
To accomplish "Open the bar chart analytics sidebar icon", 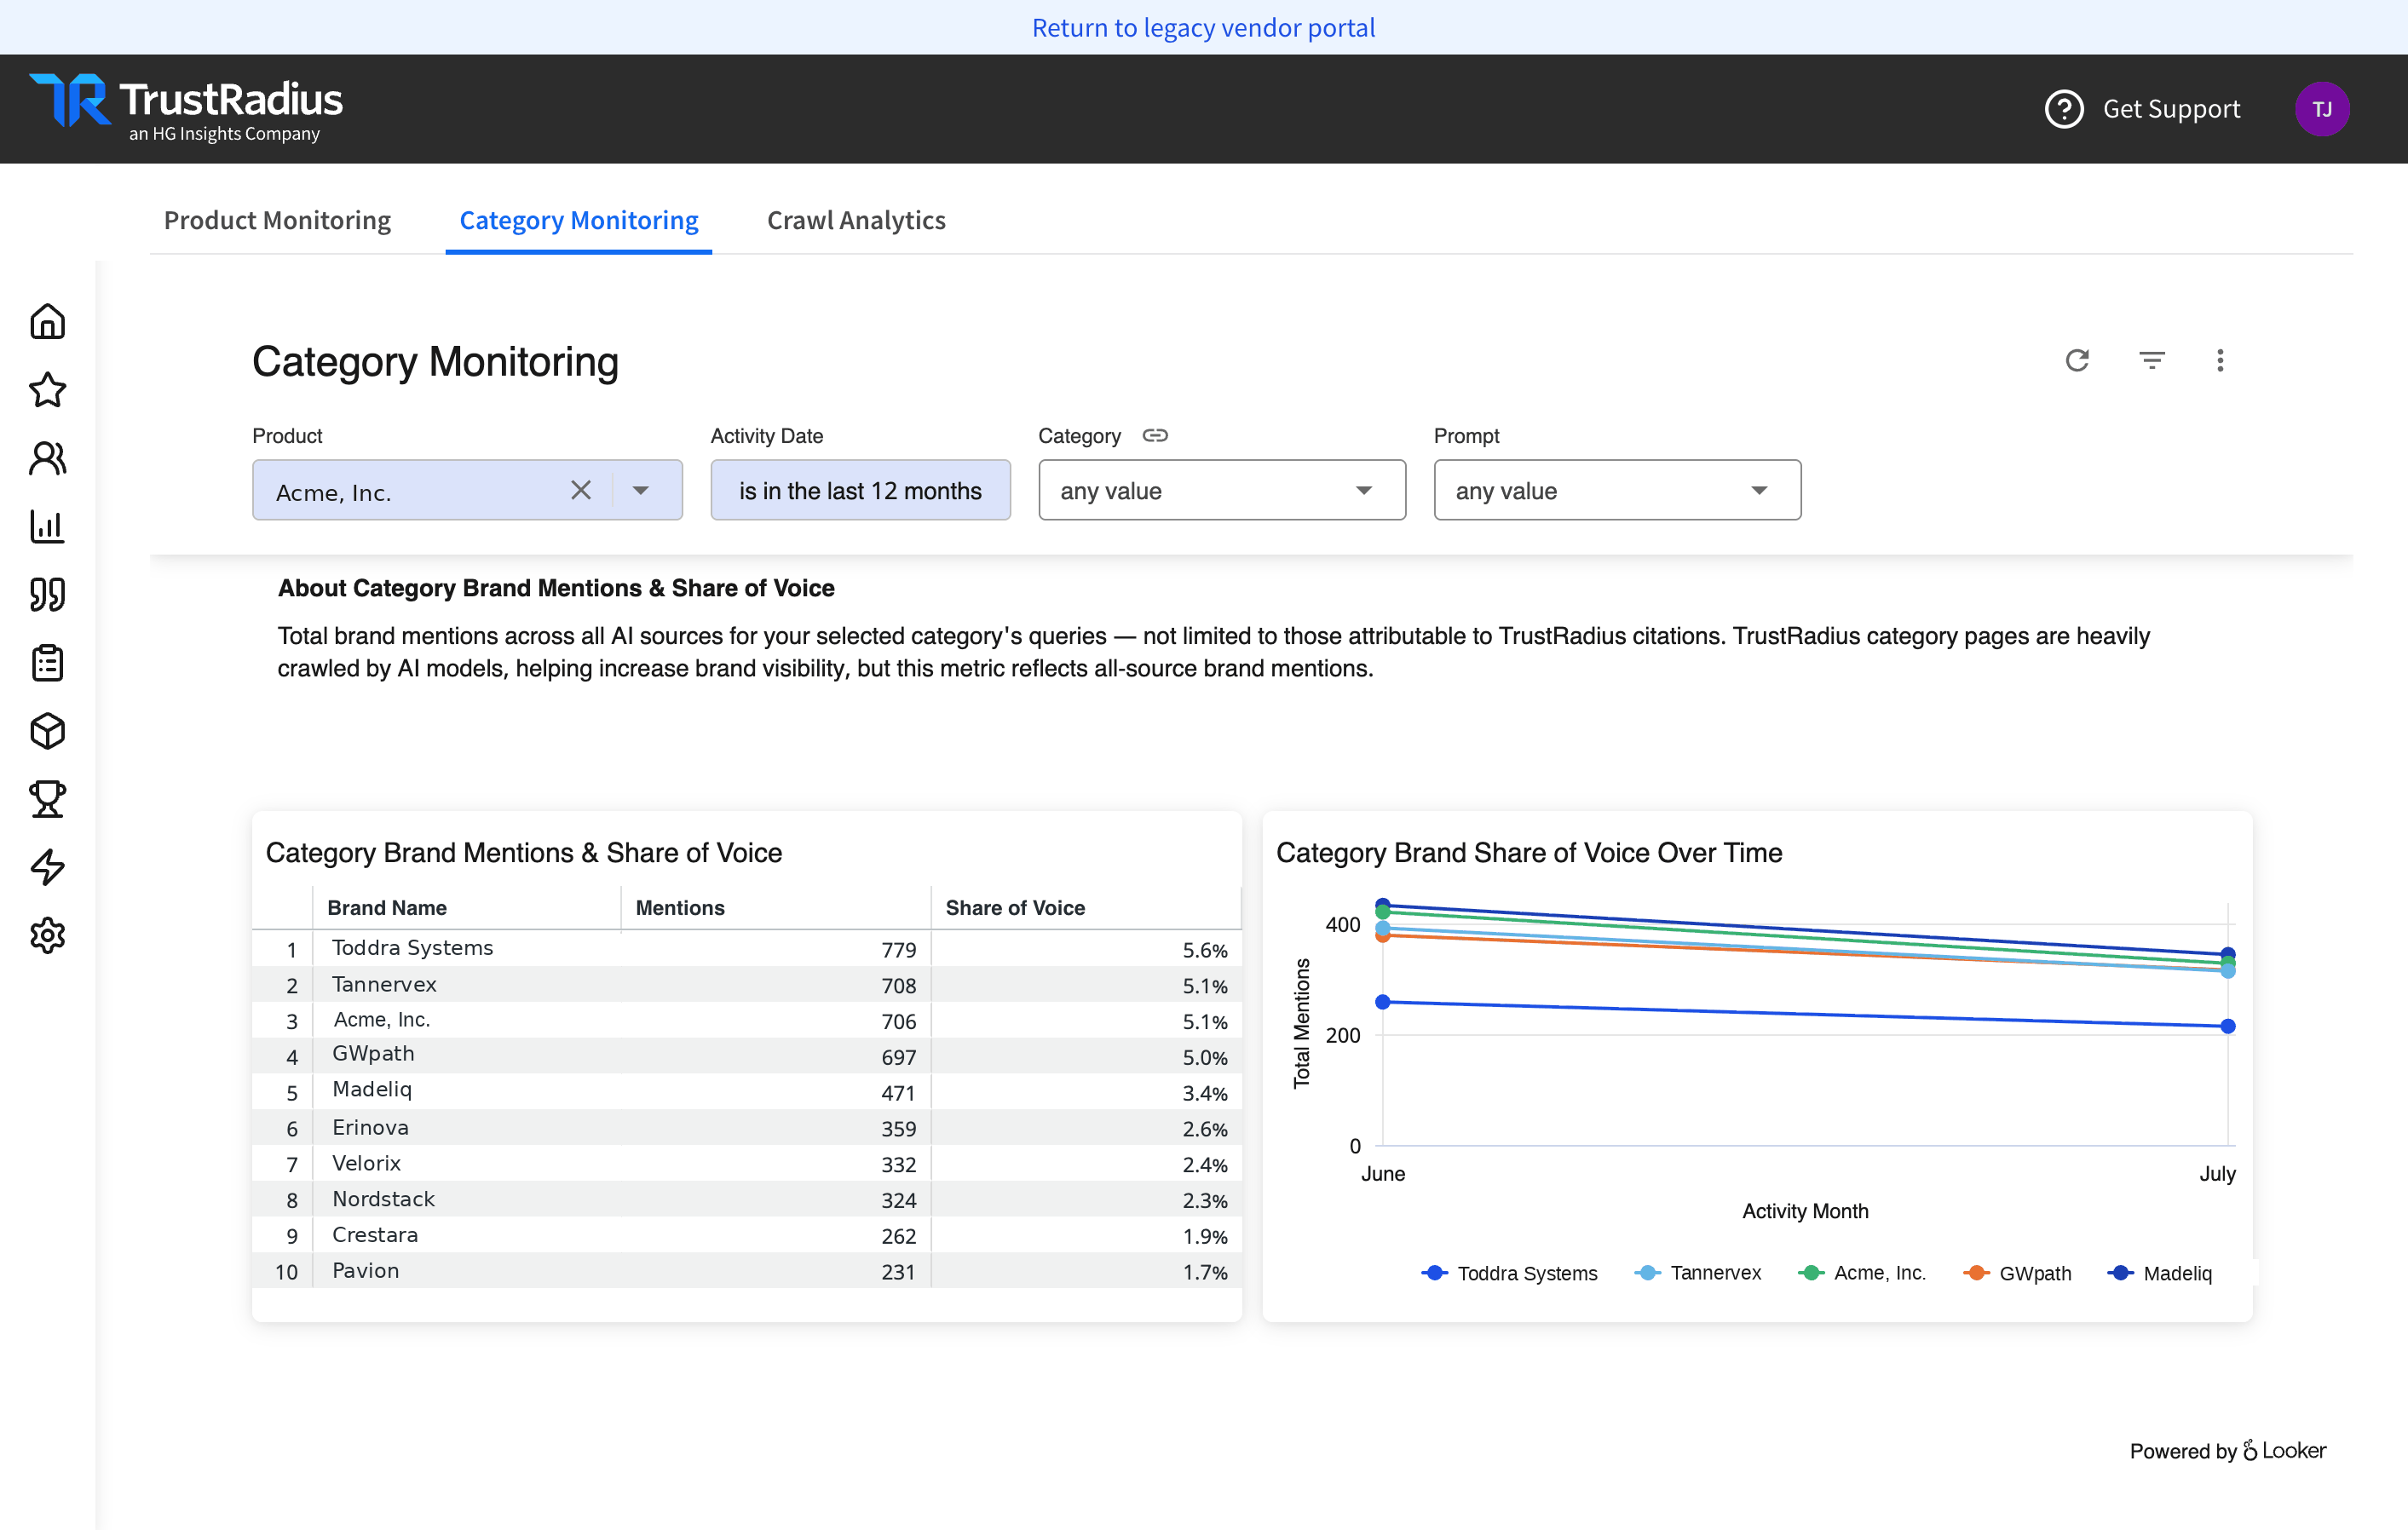I will click(47, 527).
